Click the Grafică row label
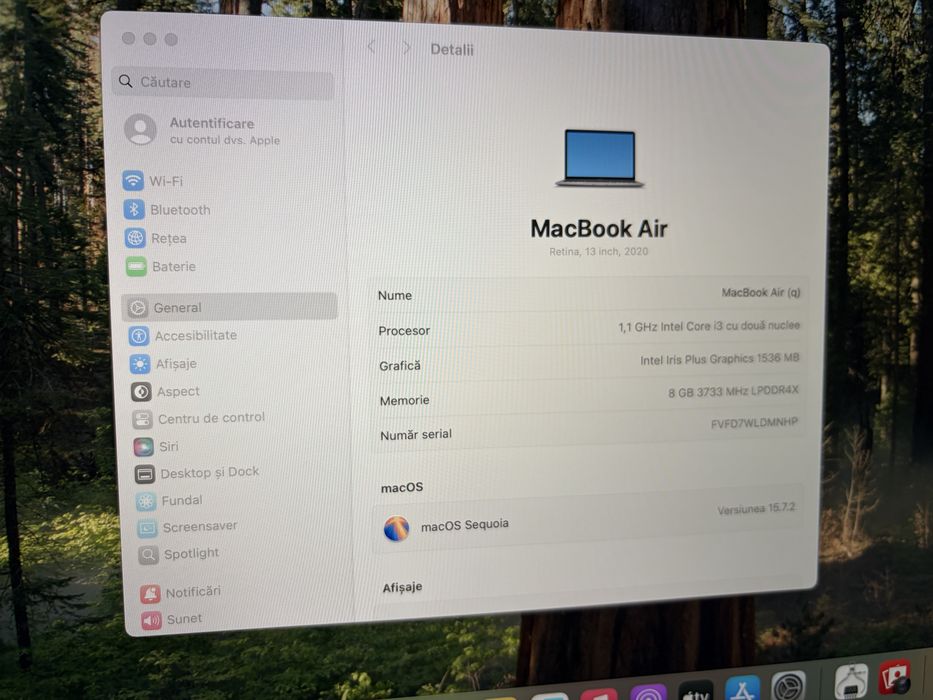 (x=400, y=366)
